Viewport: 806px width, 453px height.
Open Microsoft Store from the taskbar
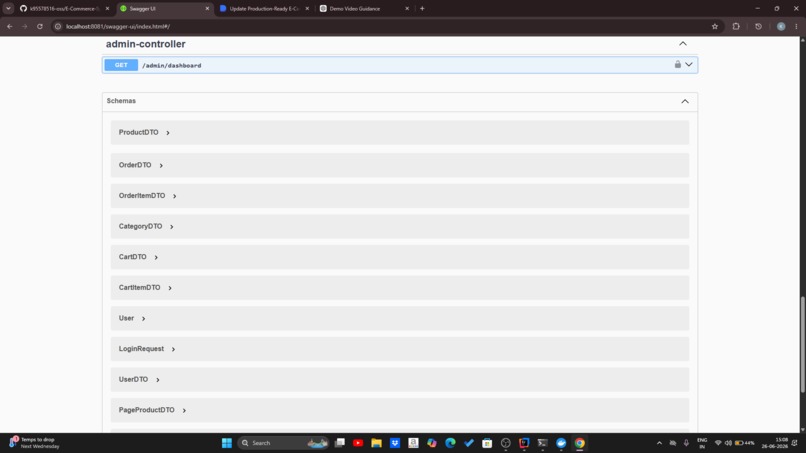pyautogui.click(x=487, y=443)
